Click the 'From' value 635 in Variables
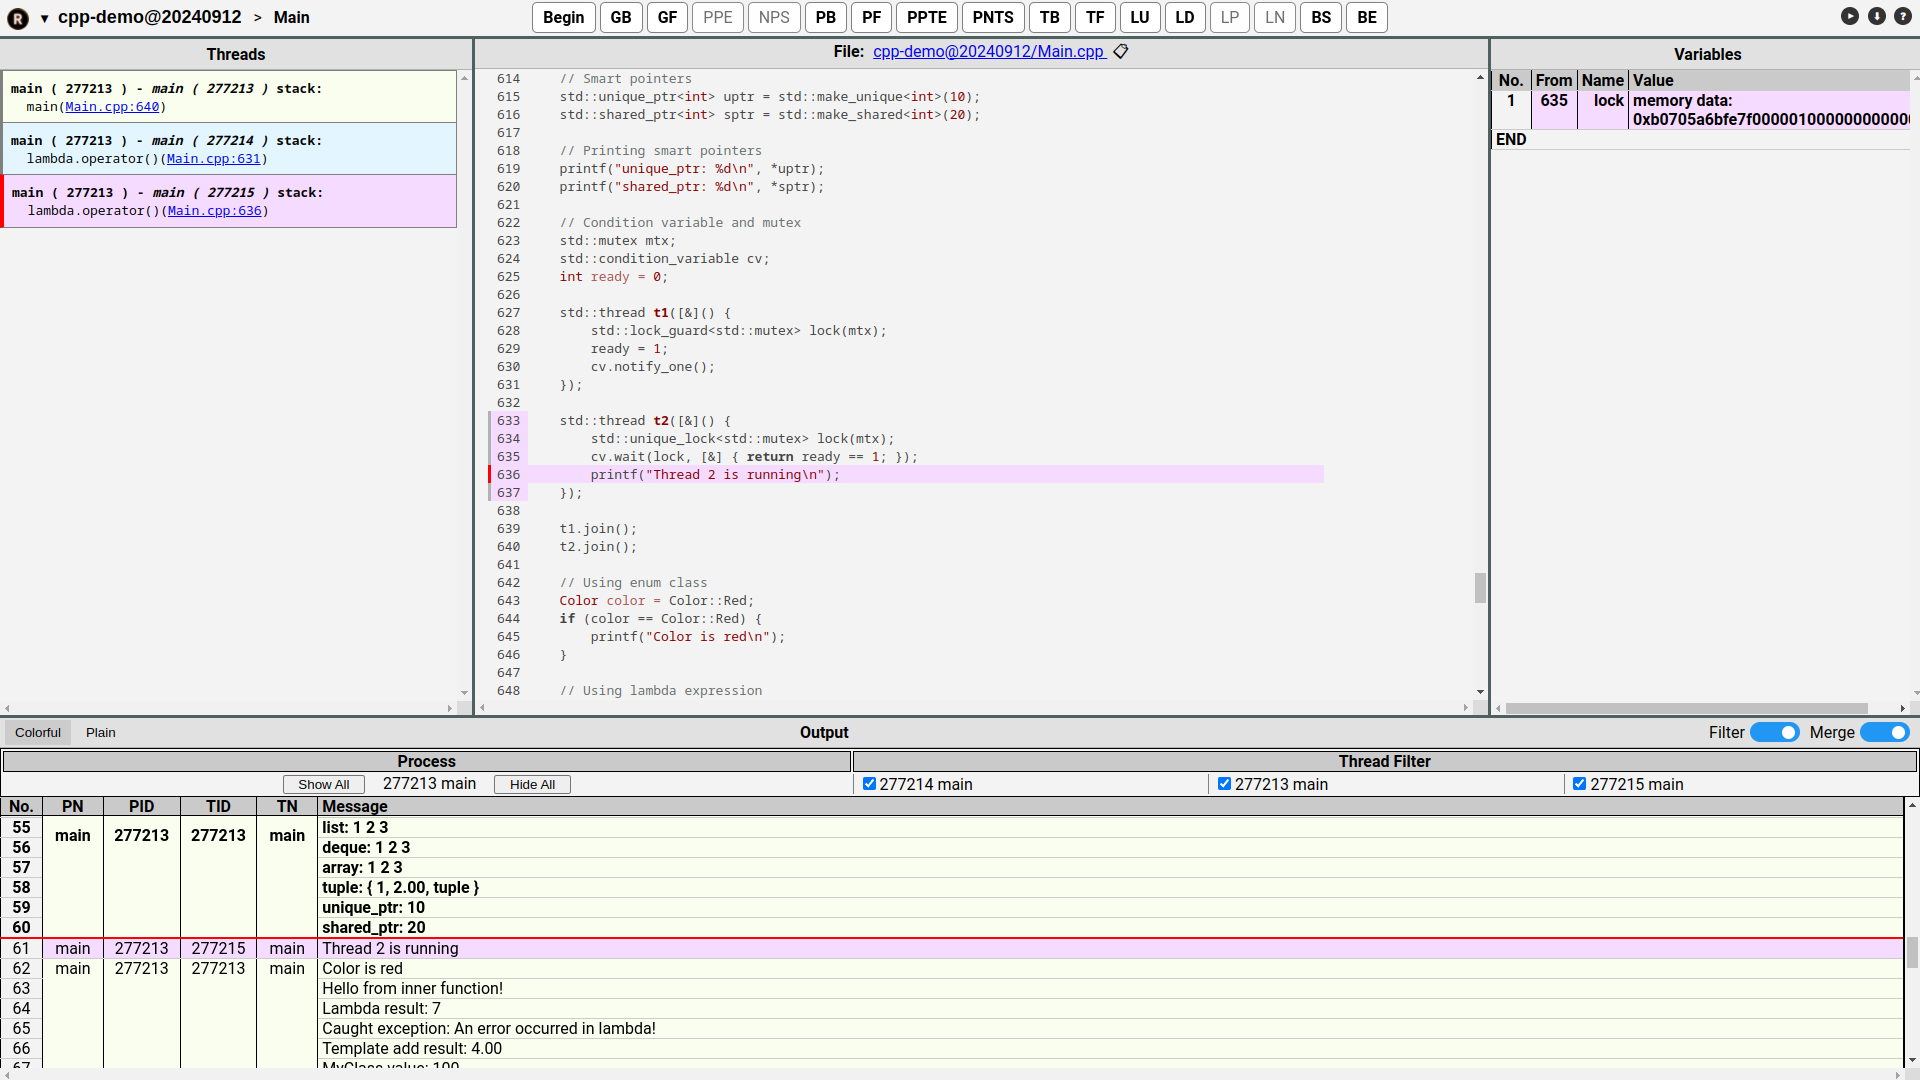Viewport: 1920px width, 1080px height. coord(1554,100)
